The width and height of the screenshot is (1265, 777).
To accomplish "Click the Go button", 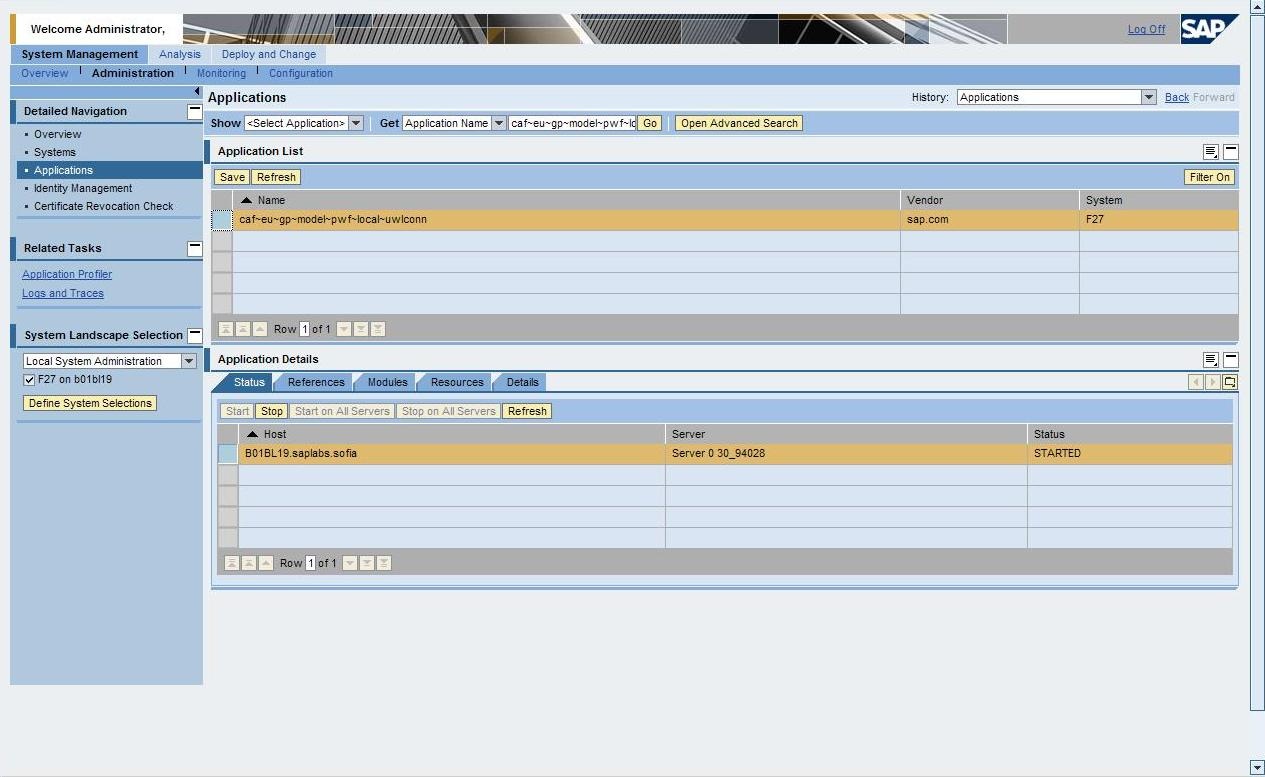I will coord(650,124).
